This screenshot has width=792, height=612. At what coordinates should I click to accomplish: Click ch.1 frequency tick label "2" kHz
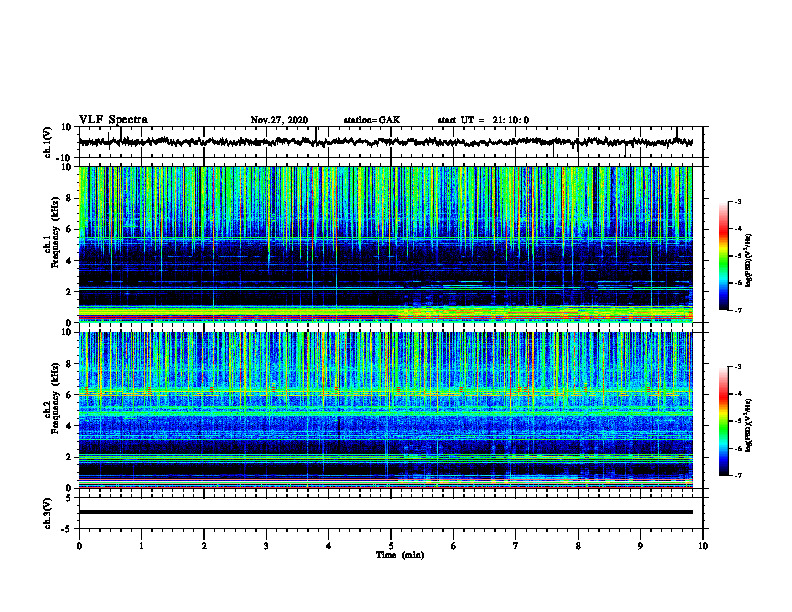point(69,291)
